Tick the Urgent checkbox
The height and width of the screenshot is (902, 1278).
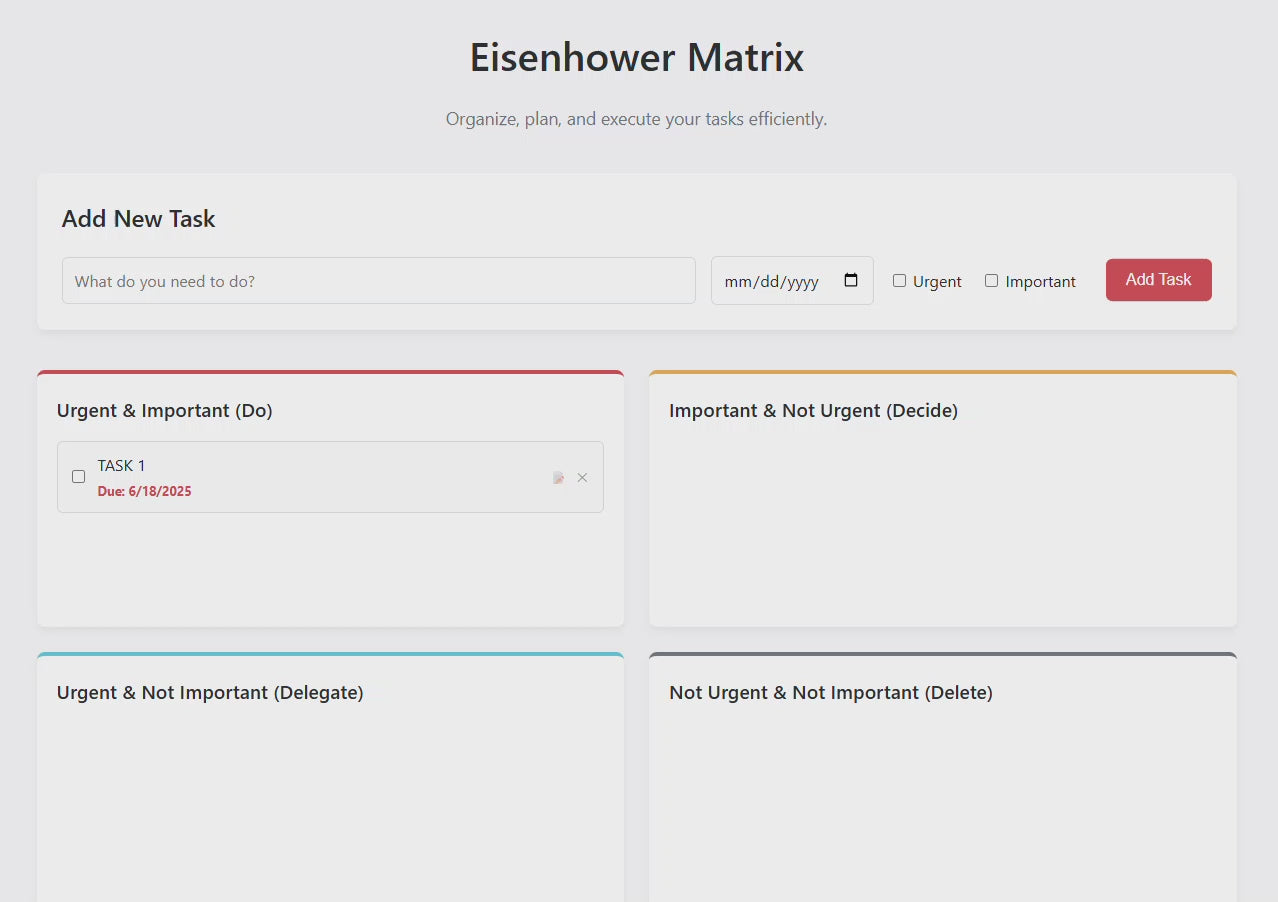(x=899, y=281)
